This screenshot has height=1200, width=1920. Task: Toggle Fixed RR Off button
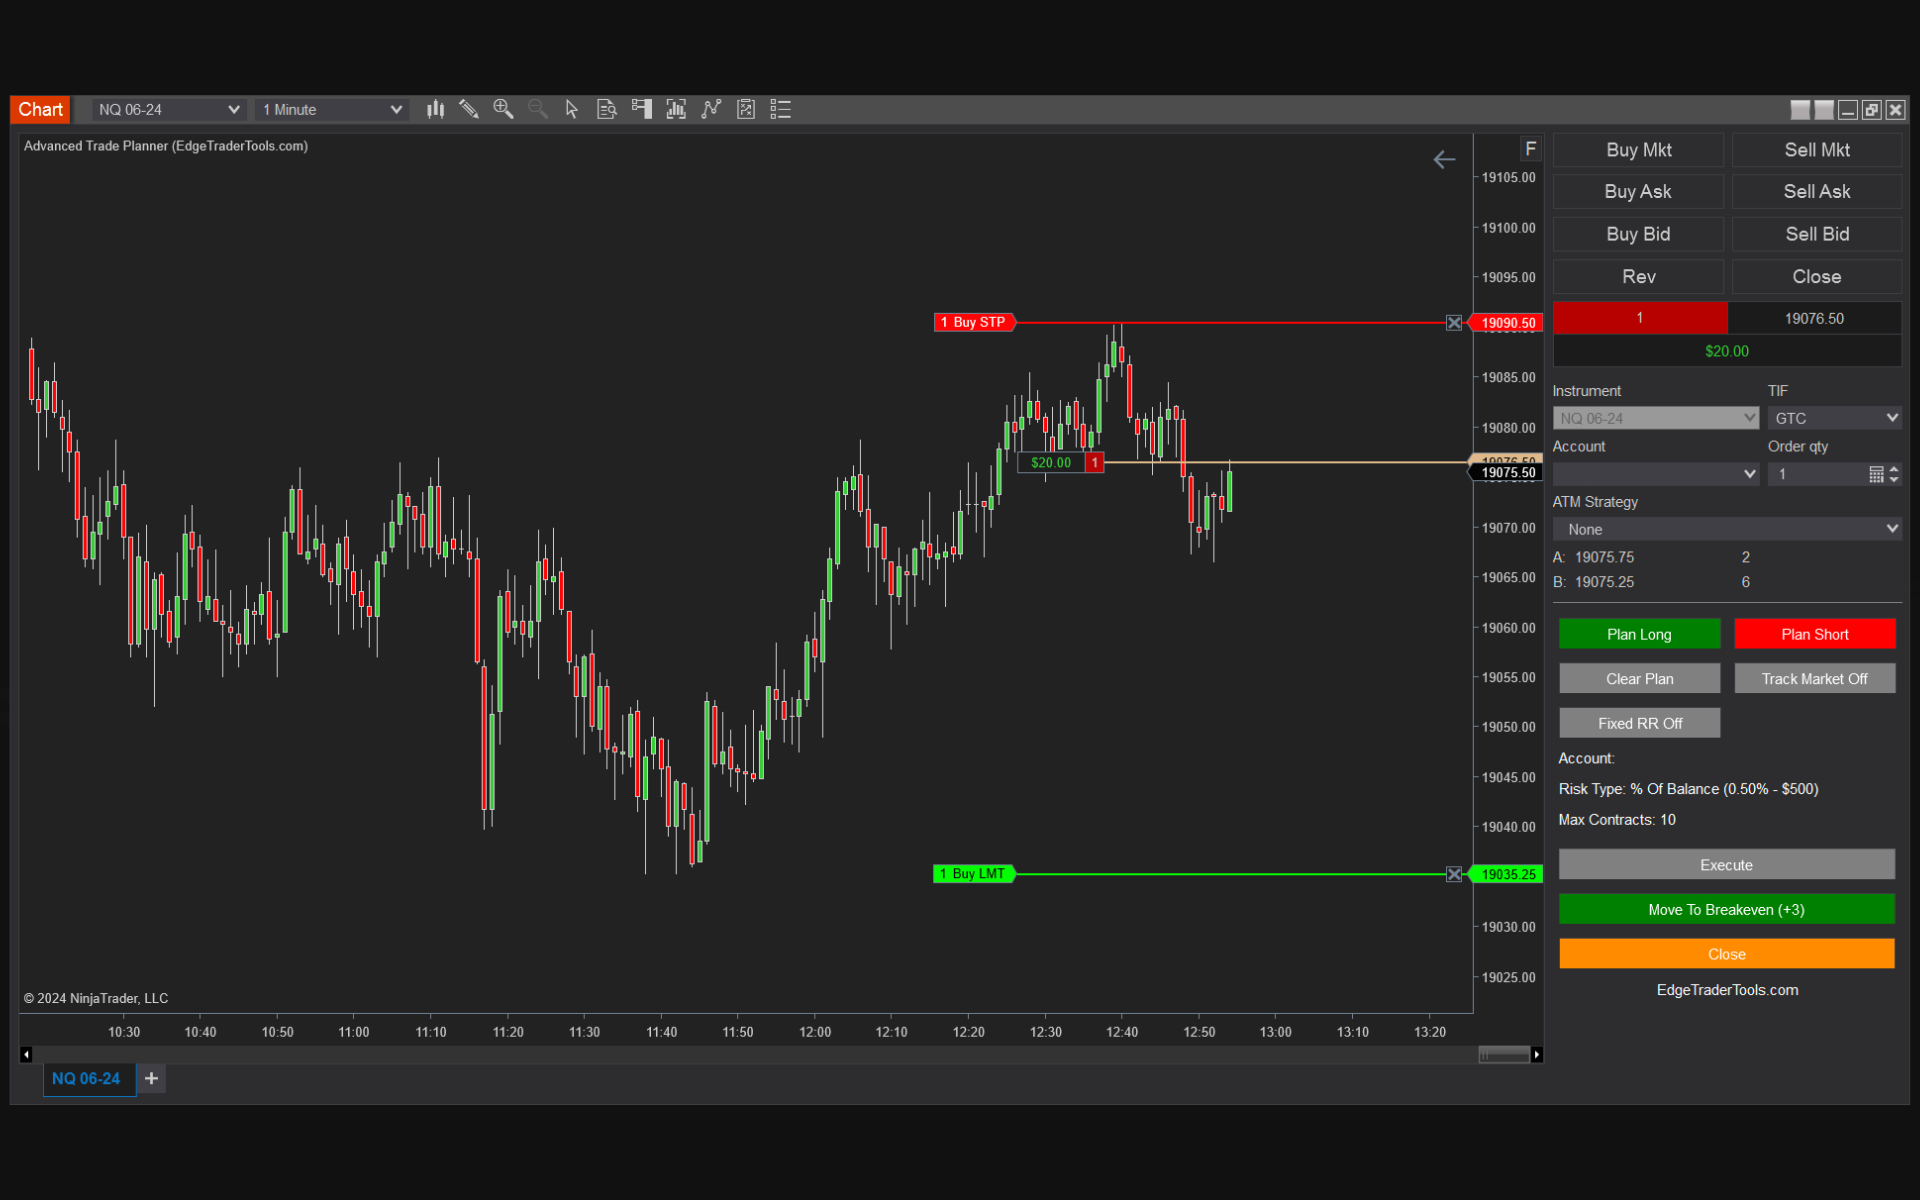(1639, 723)
